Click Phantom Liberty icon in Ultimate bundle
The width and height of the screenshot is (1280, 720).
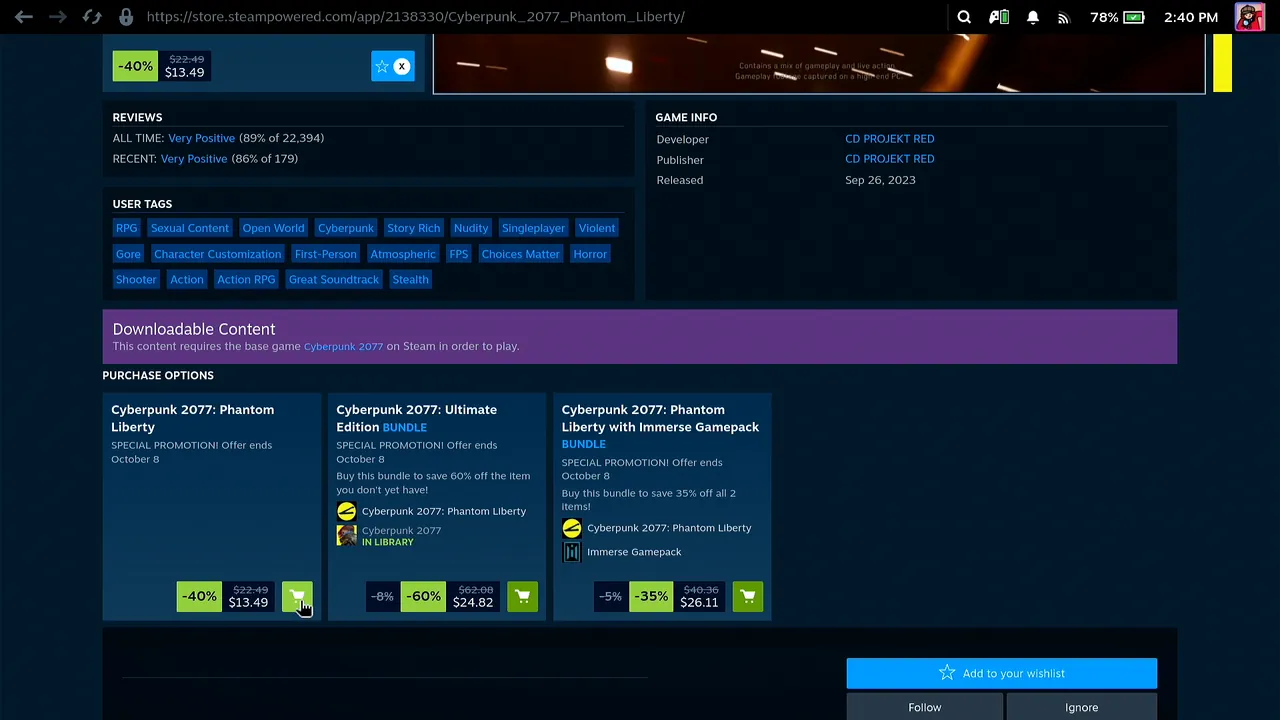pyautogui.click(x=346, y=511)
